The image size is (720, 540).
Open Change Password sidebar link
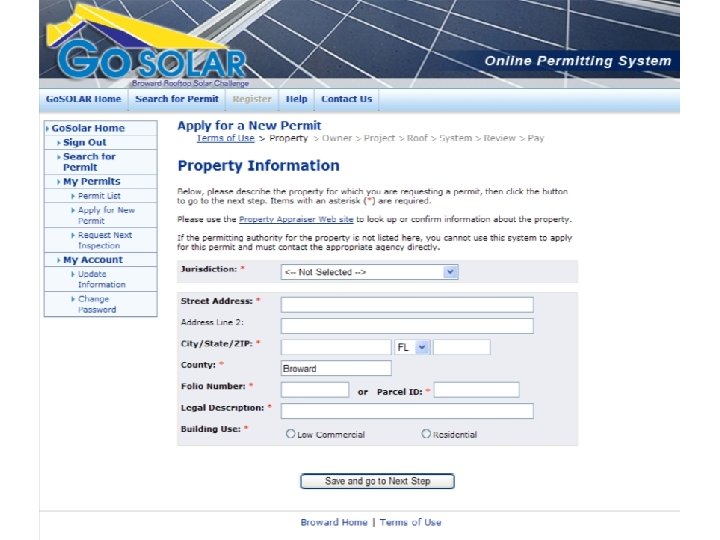point(97,304)
